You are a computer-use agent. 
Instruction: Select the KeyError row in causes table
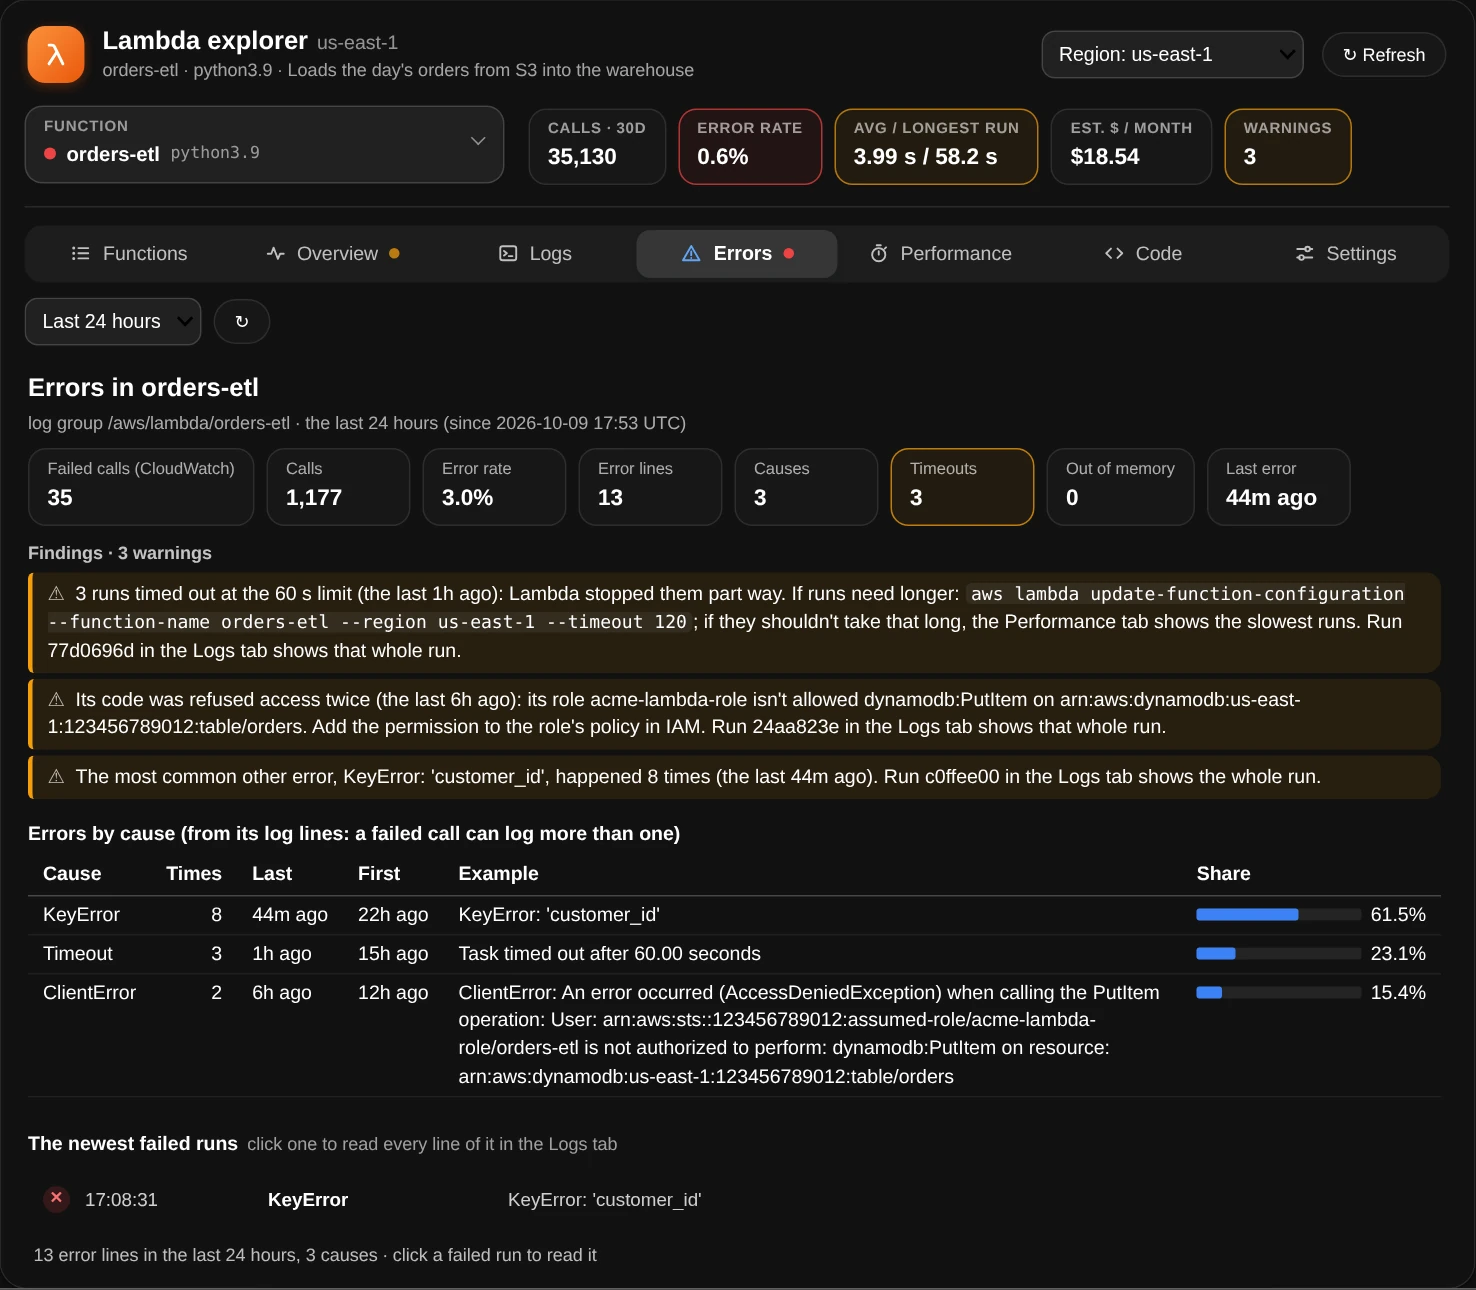pos(734,915)
